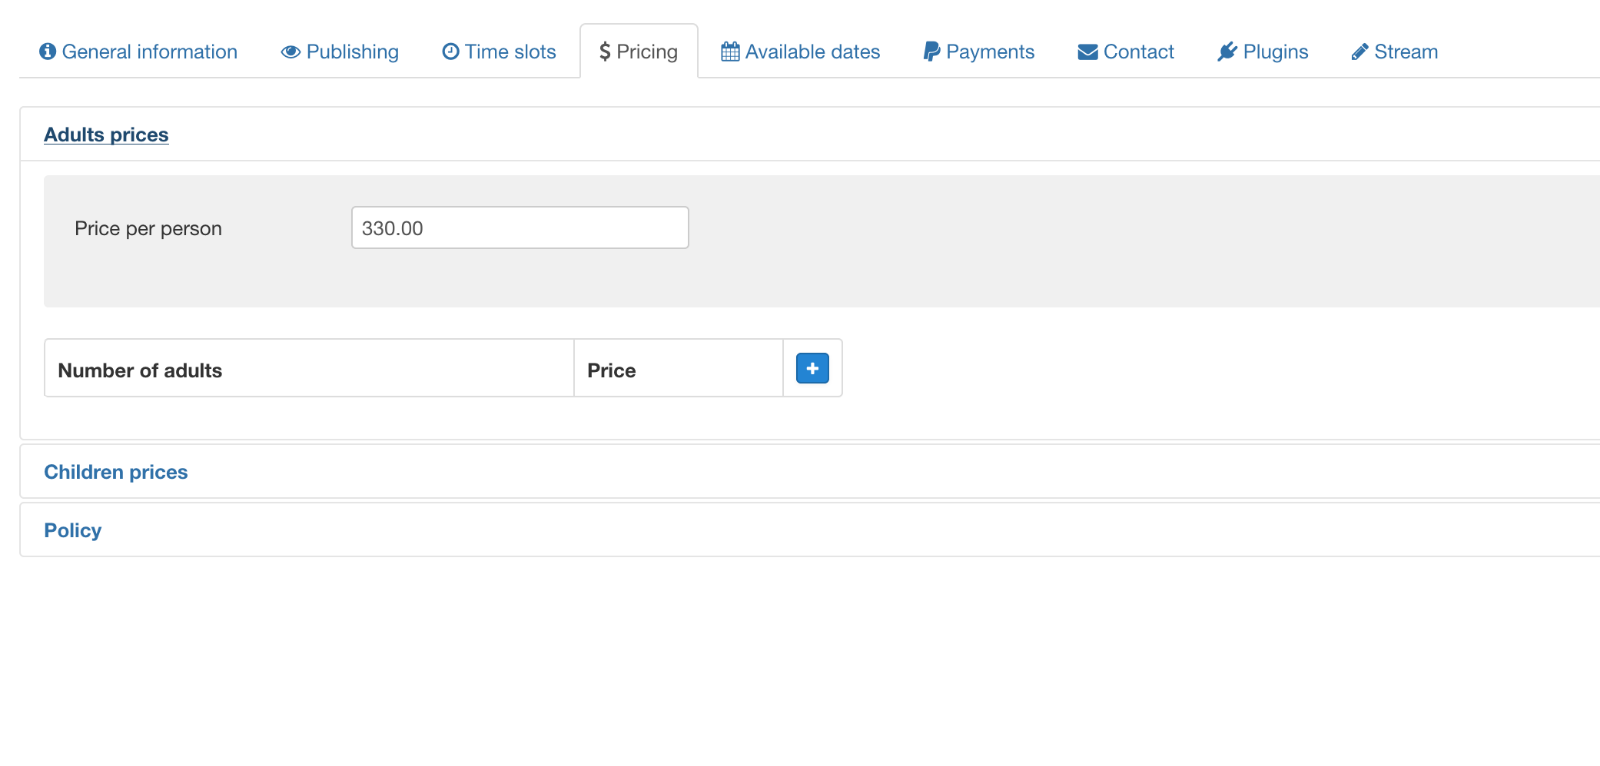Click the Price per person label
This screenshot has width=1600, height=766.
(148, 228)
